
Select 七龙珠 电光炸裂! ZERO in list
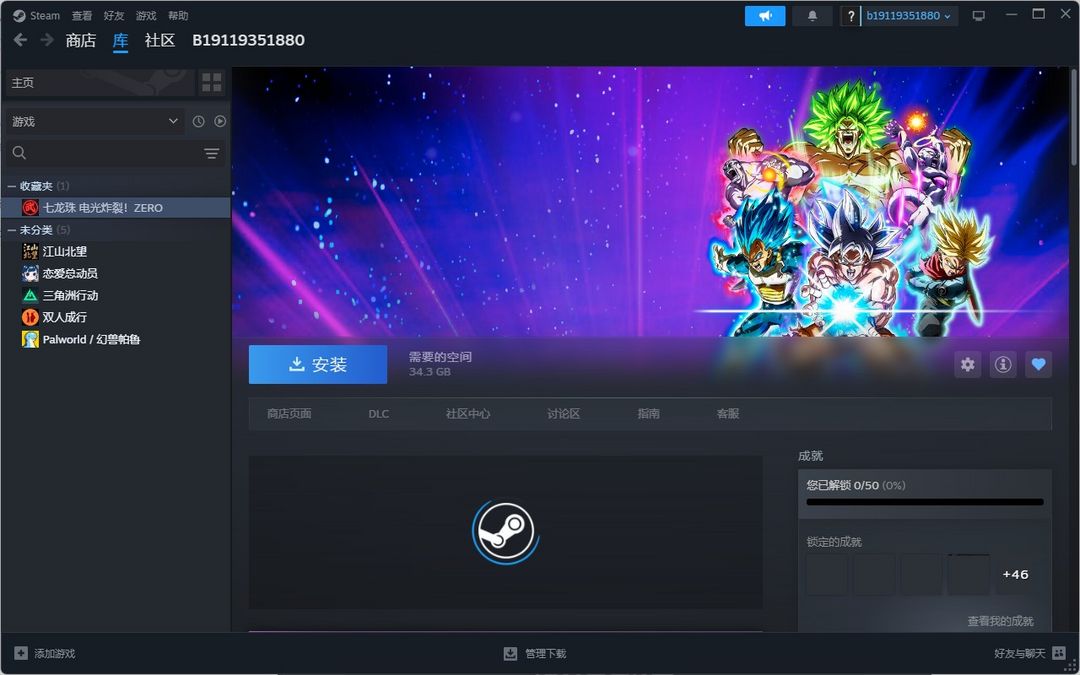116,207
